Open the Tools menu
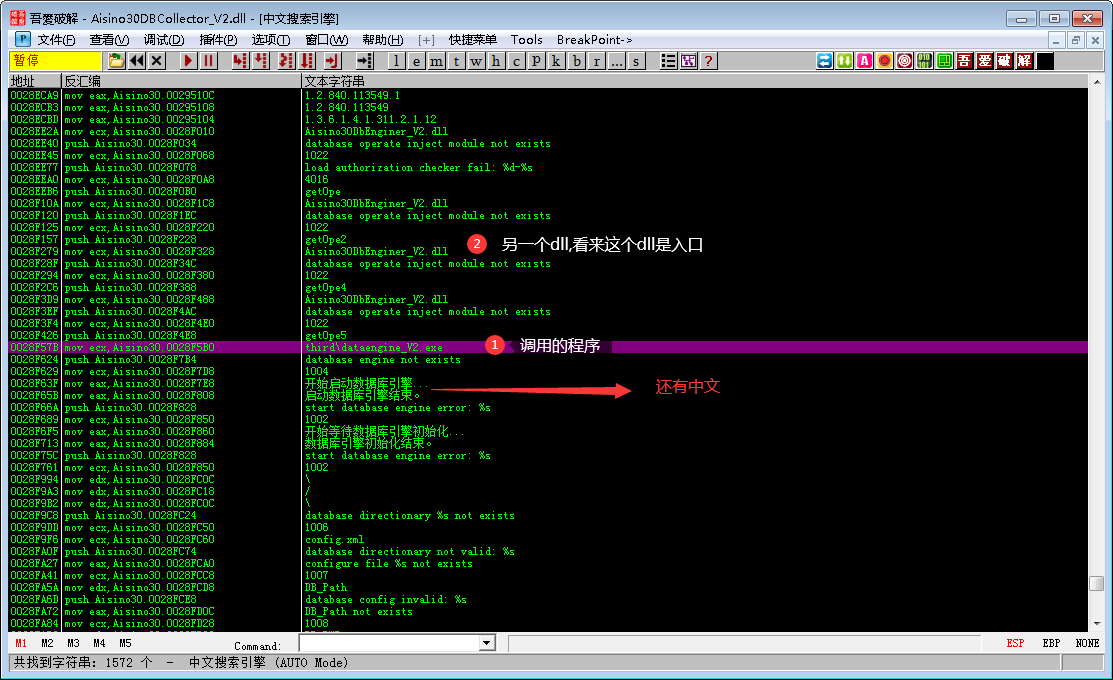This screenshot has height=680, width=1113. [x=527, y=39]
